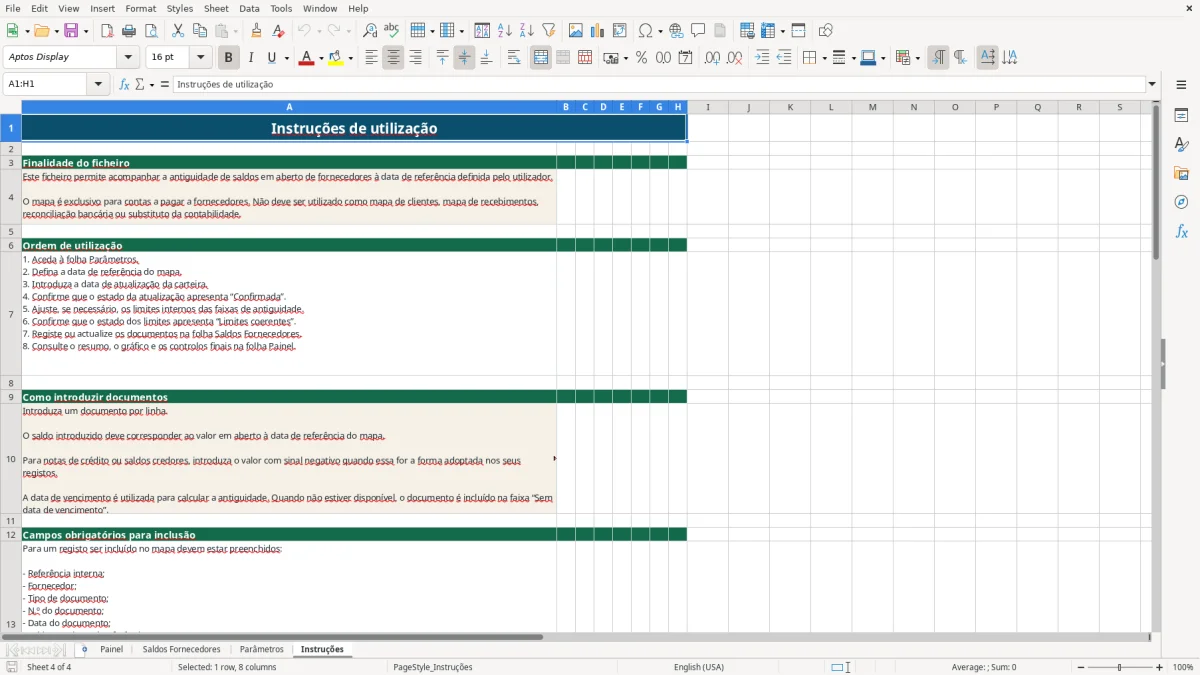Select the Clone Formatting paintbrush
This screenshot has height=675, width=1200.
tap(256, 31)
